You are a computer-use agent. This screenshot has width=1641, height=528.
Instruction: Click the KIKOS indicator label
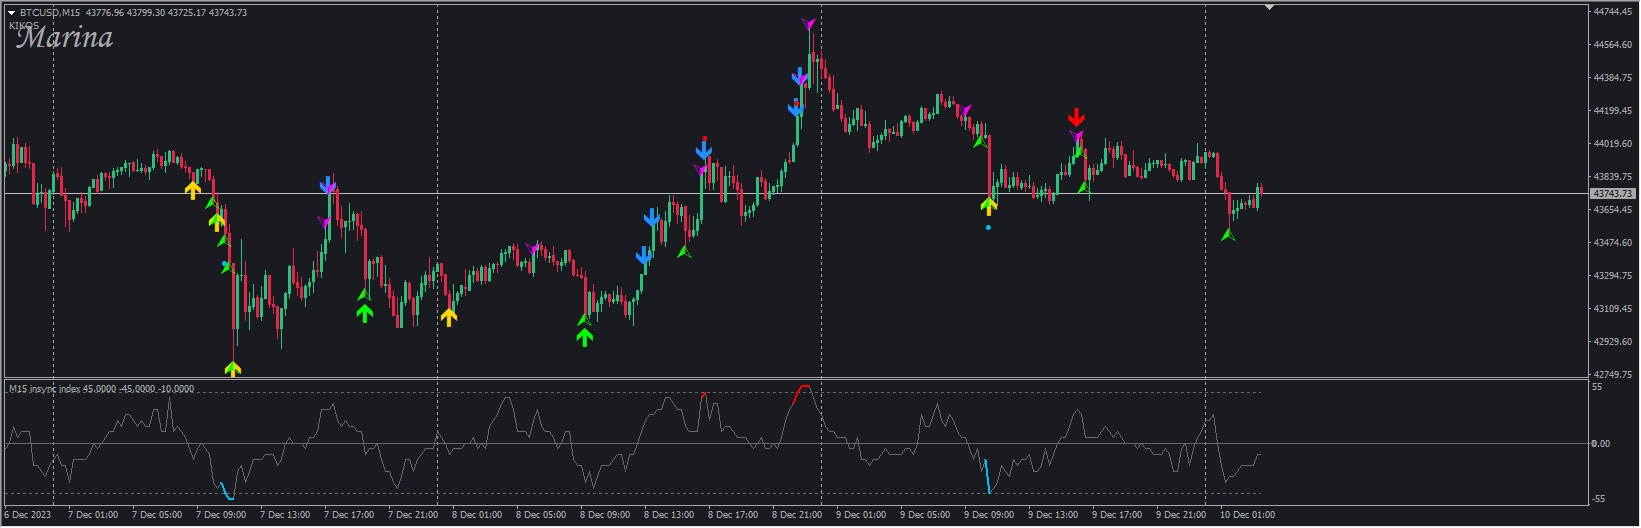tap(23, 25)
